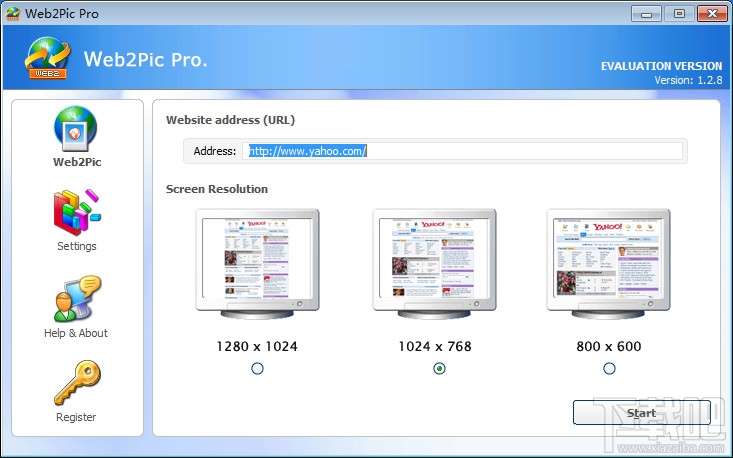This screenshot has width=733, height=458.
Task: Open the Web2Pic globe icon in sidebar
Action: [75, 129]
